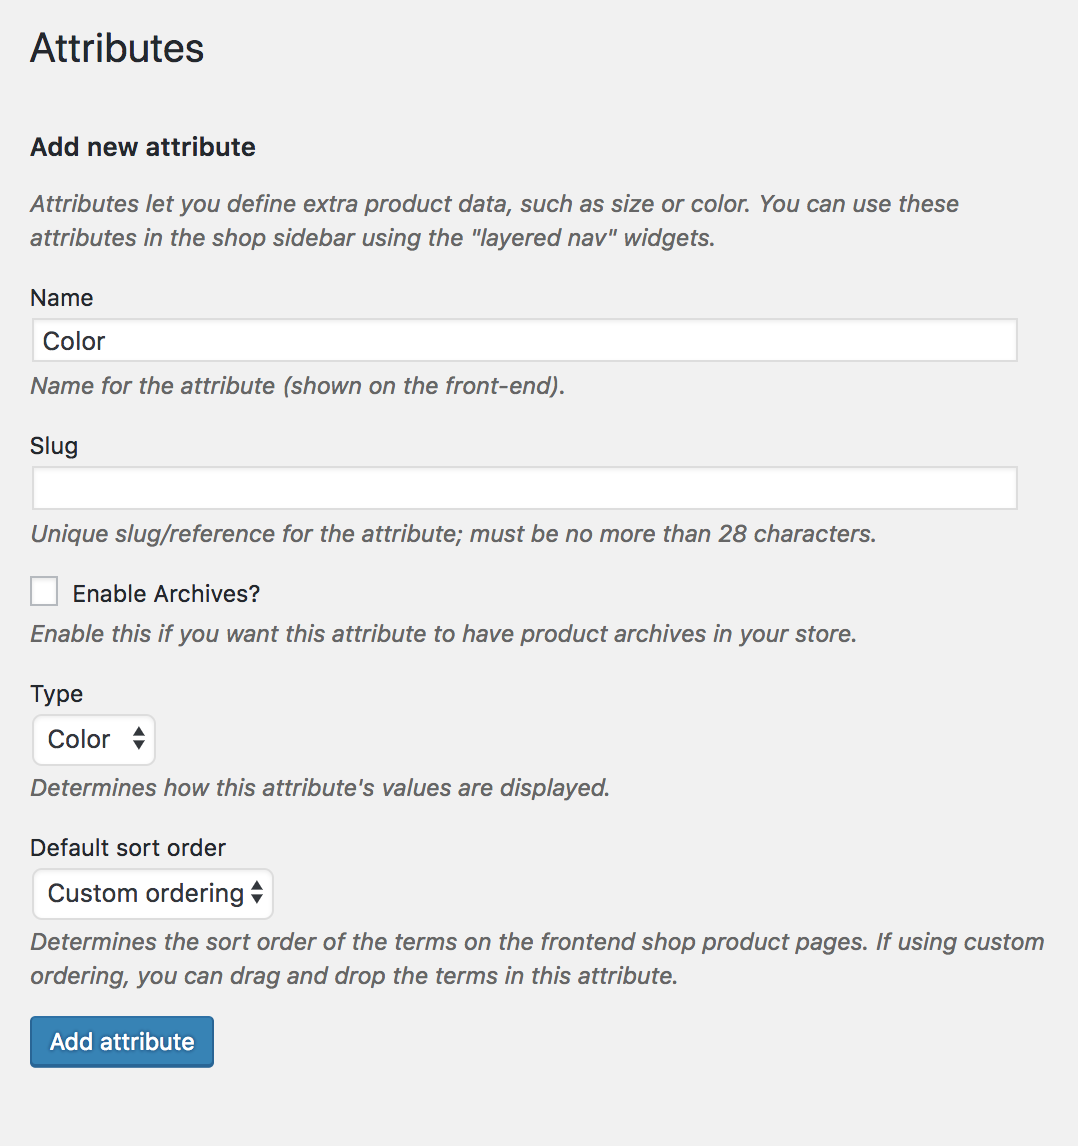The image size is (1078, 1146).
Task: Focus the empty Slug text field
Action: [x=525, y=487]
